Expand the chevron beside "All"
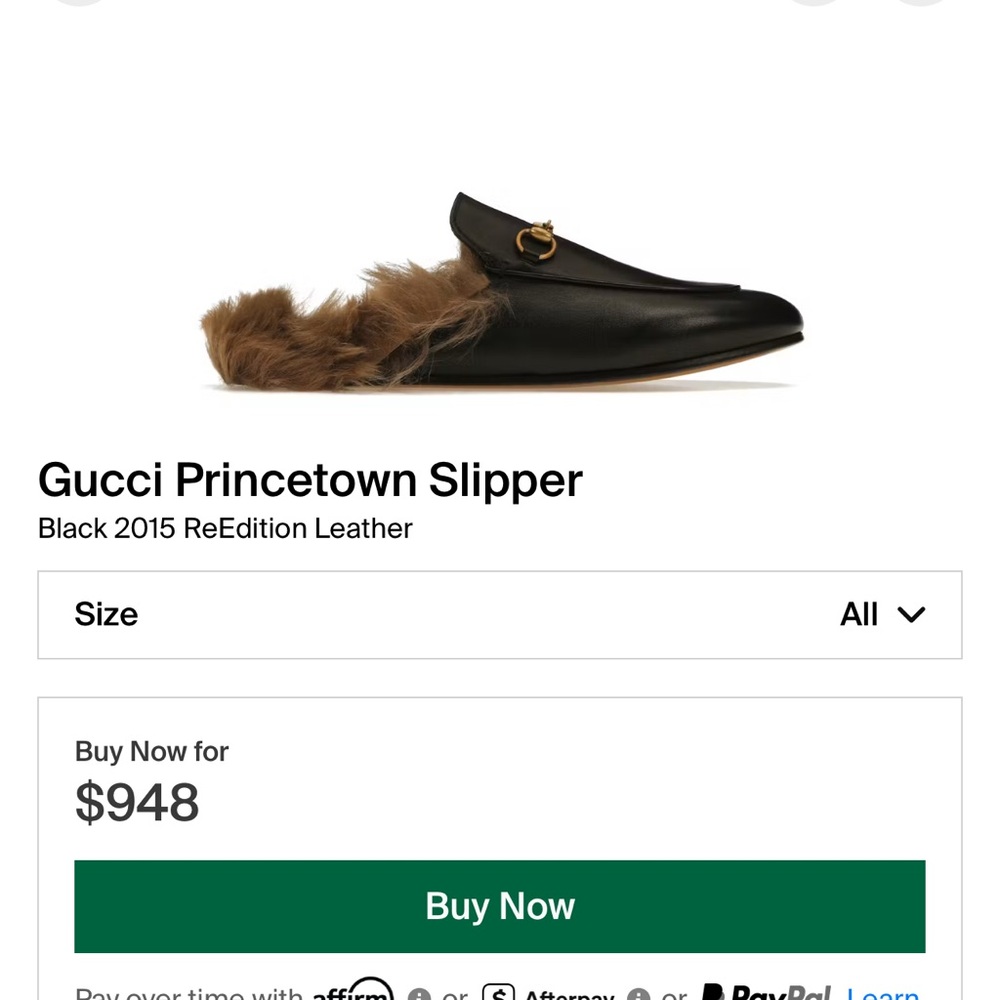 point(911,616)
